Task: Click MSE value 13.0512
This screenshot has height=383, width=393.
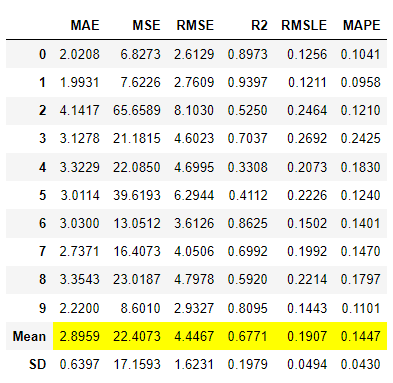Action: pyautogui.click(x=137, y=223)
